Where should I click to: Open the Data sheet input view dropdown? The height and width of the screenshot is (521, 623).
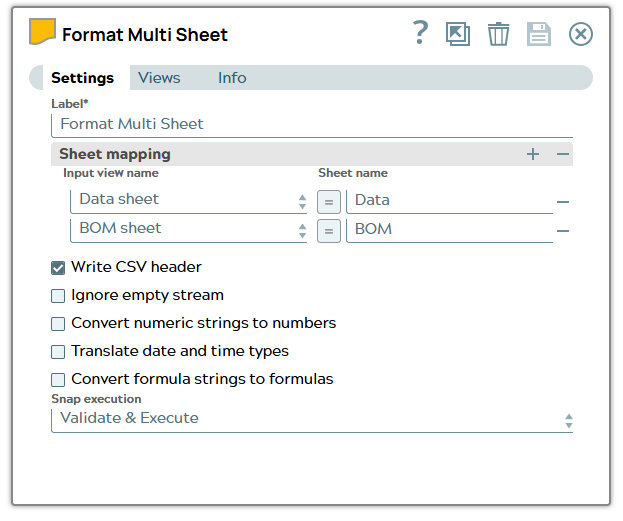click(x=188, y=201)
